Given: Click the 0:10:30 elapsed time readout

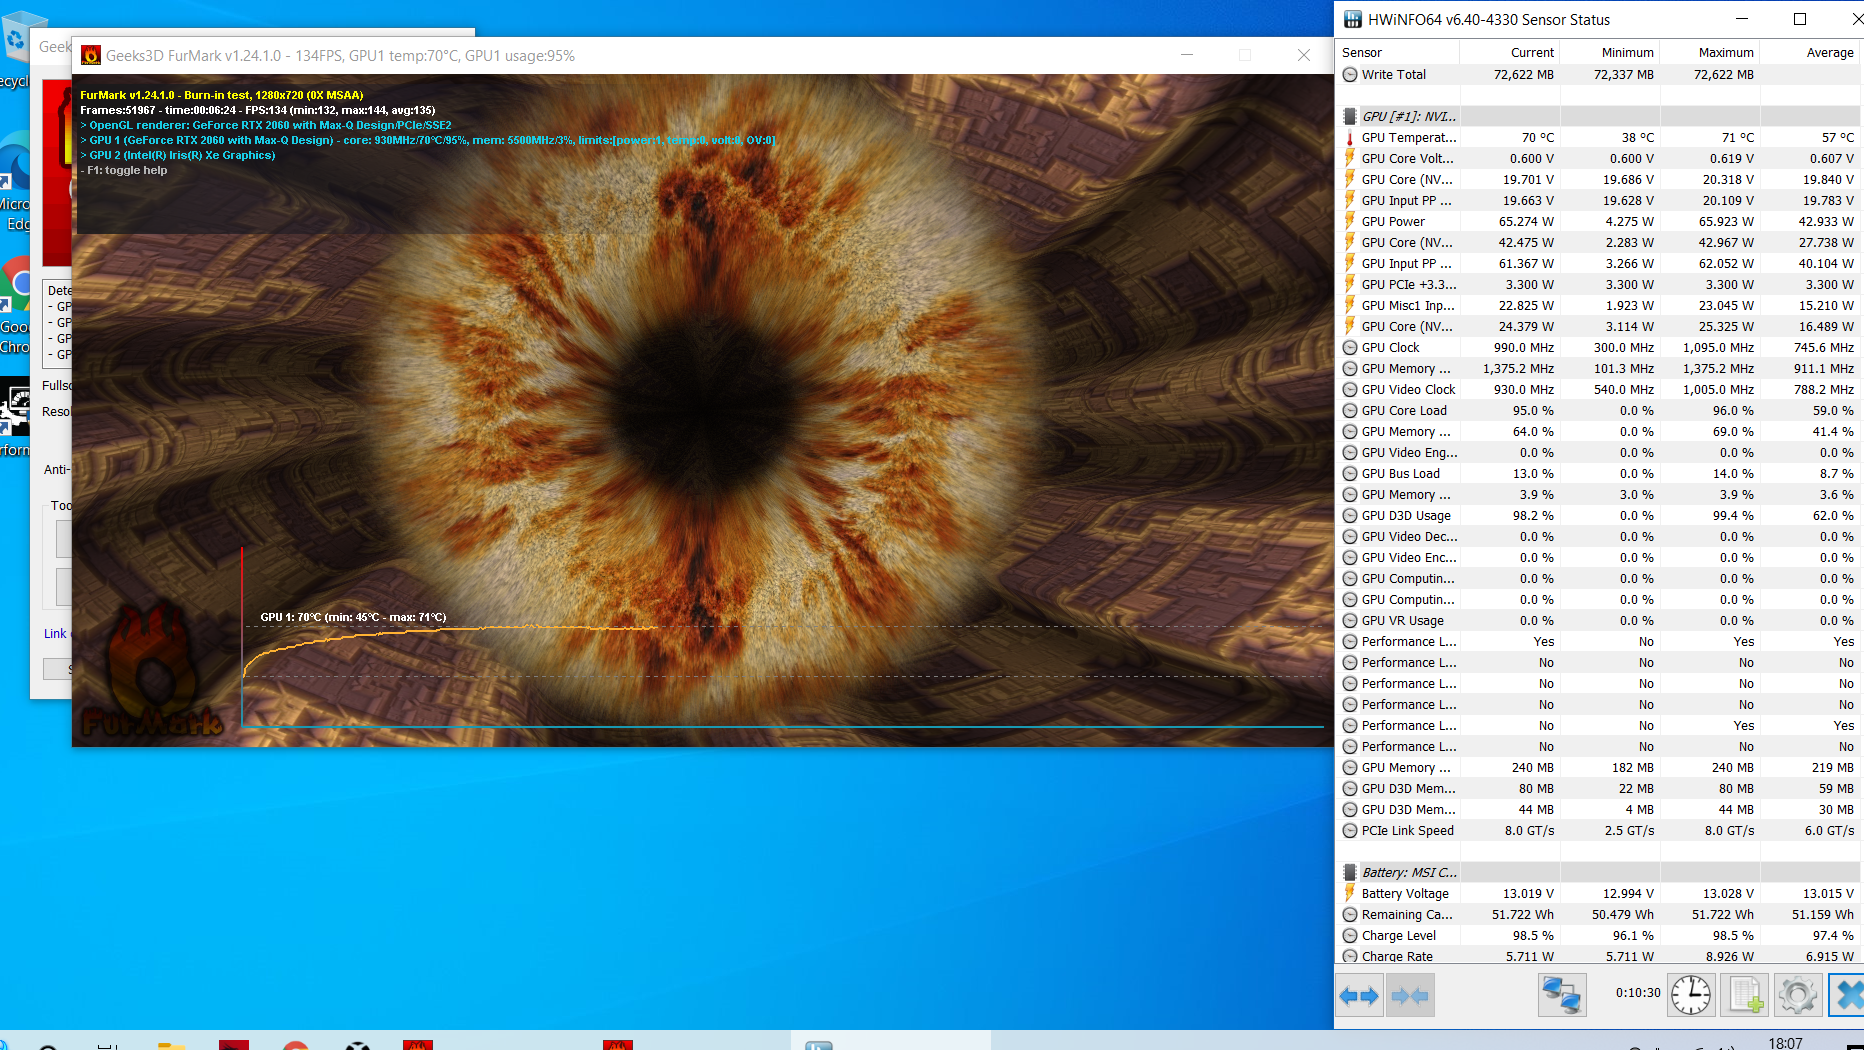Looking at the screenshot, I should pos(1638,993).
